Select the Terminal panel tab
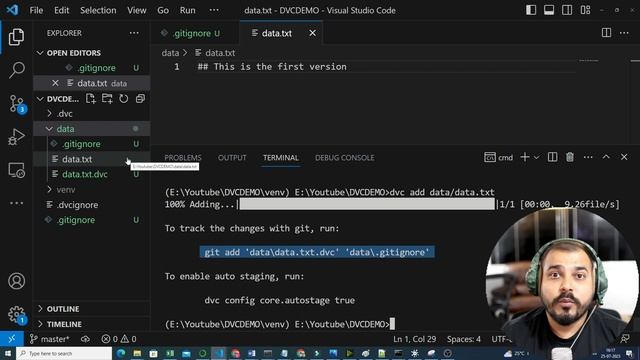The image size is (640, 360). 281,158
